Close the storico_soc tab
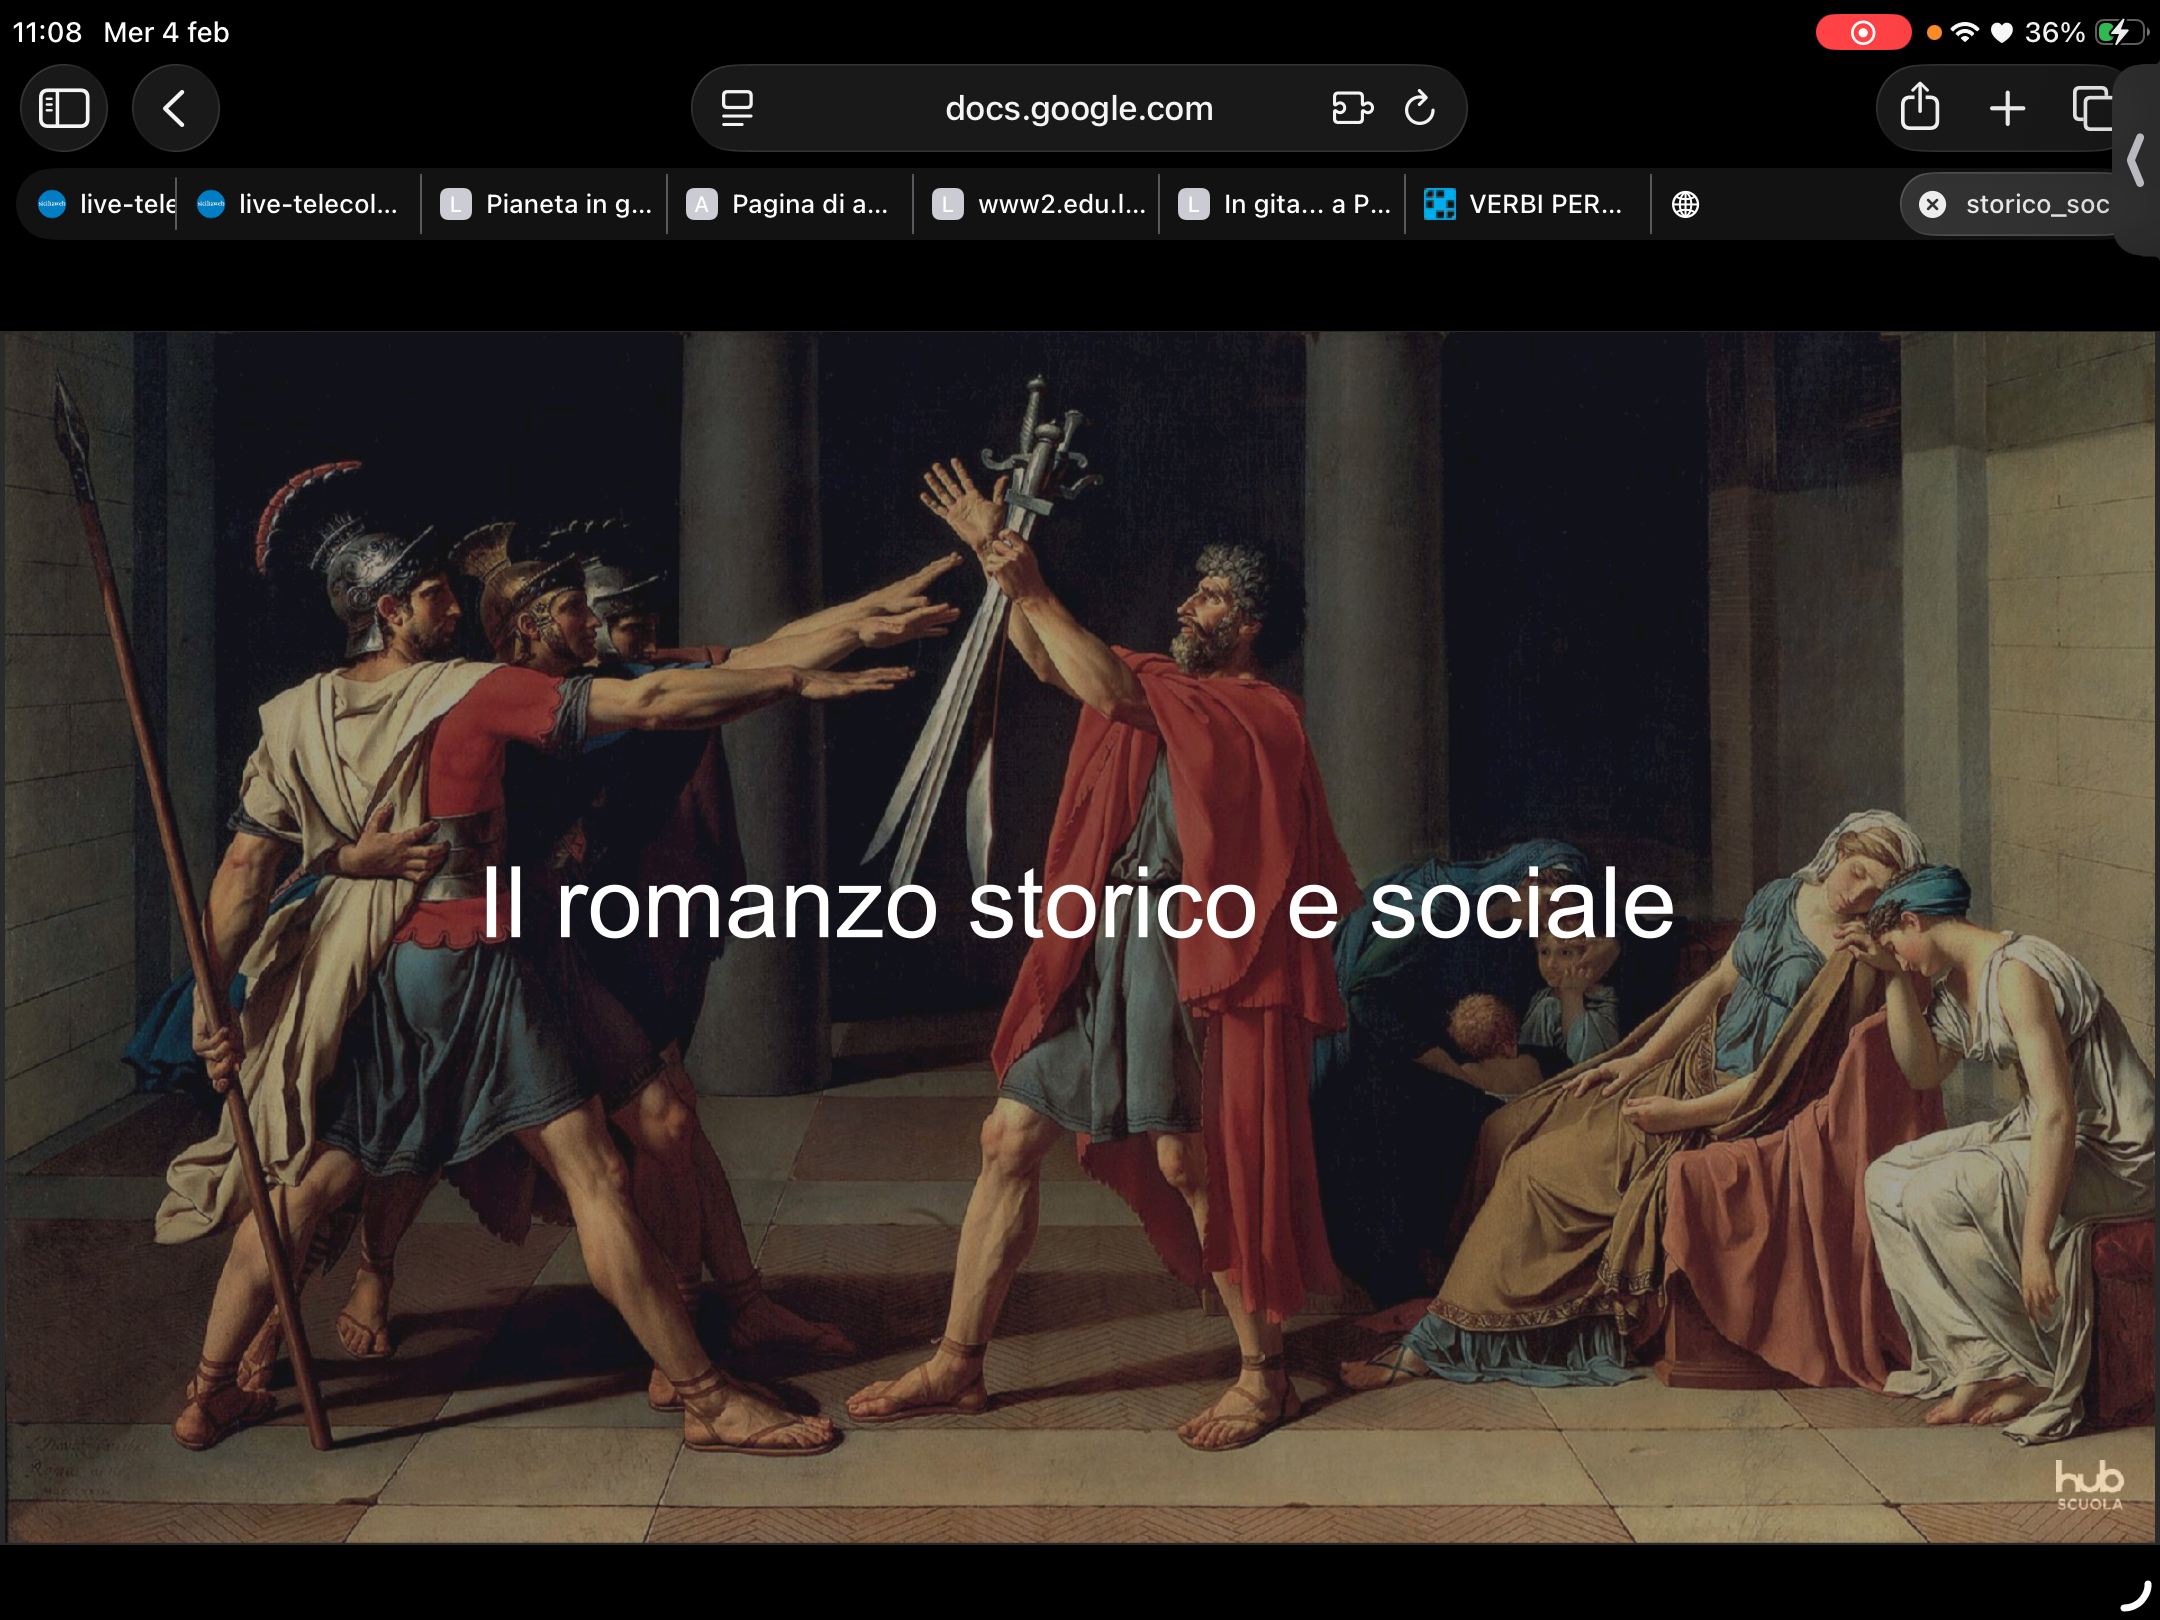2160x1620 pixels. [x=1932, y=204]
